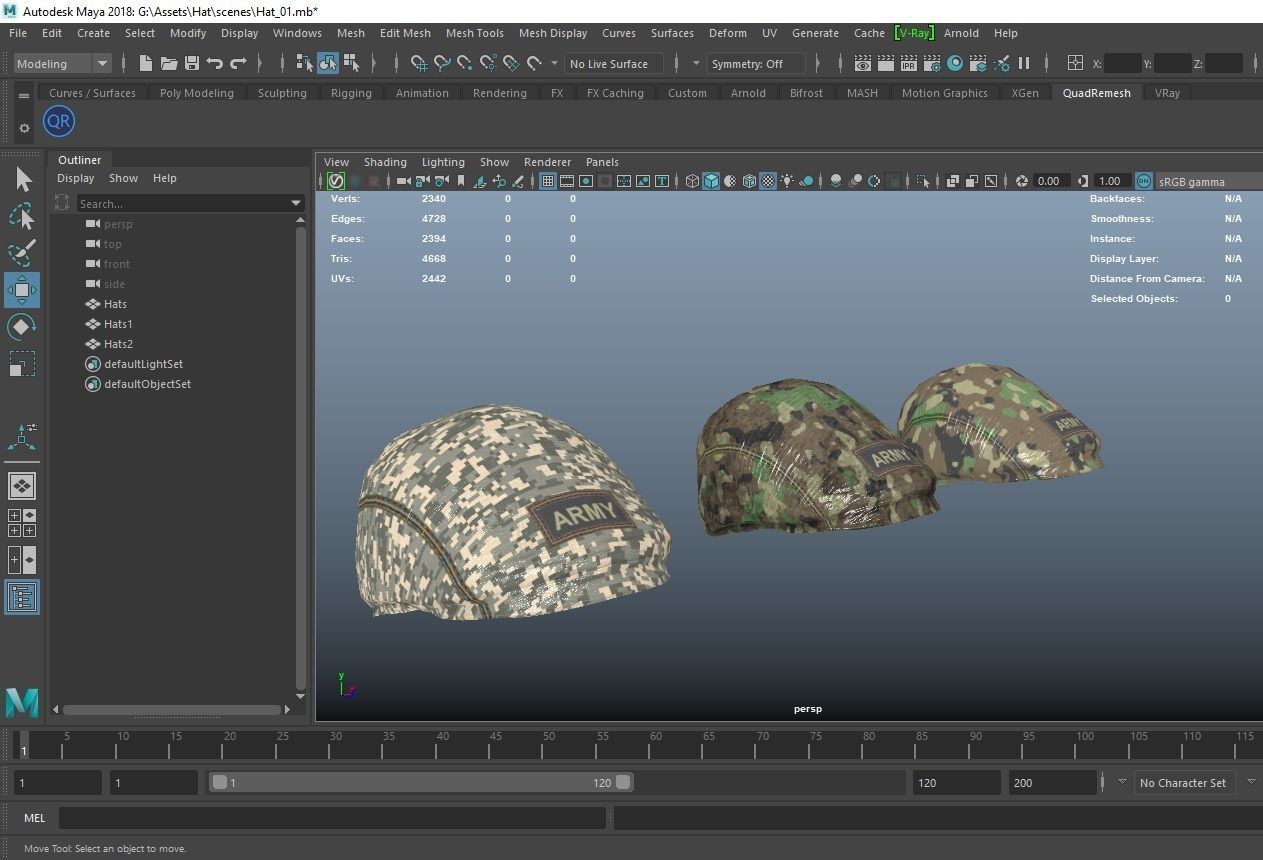Undo the last action via the undo arrow
The height and width of the screenshot is (860, 1263).
point(215,63)
